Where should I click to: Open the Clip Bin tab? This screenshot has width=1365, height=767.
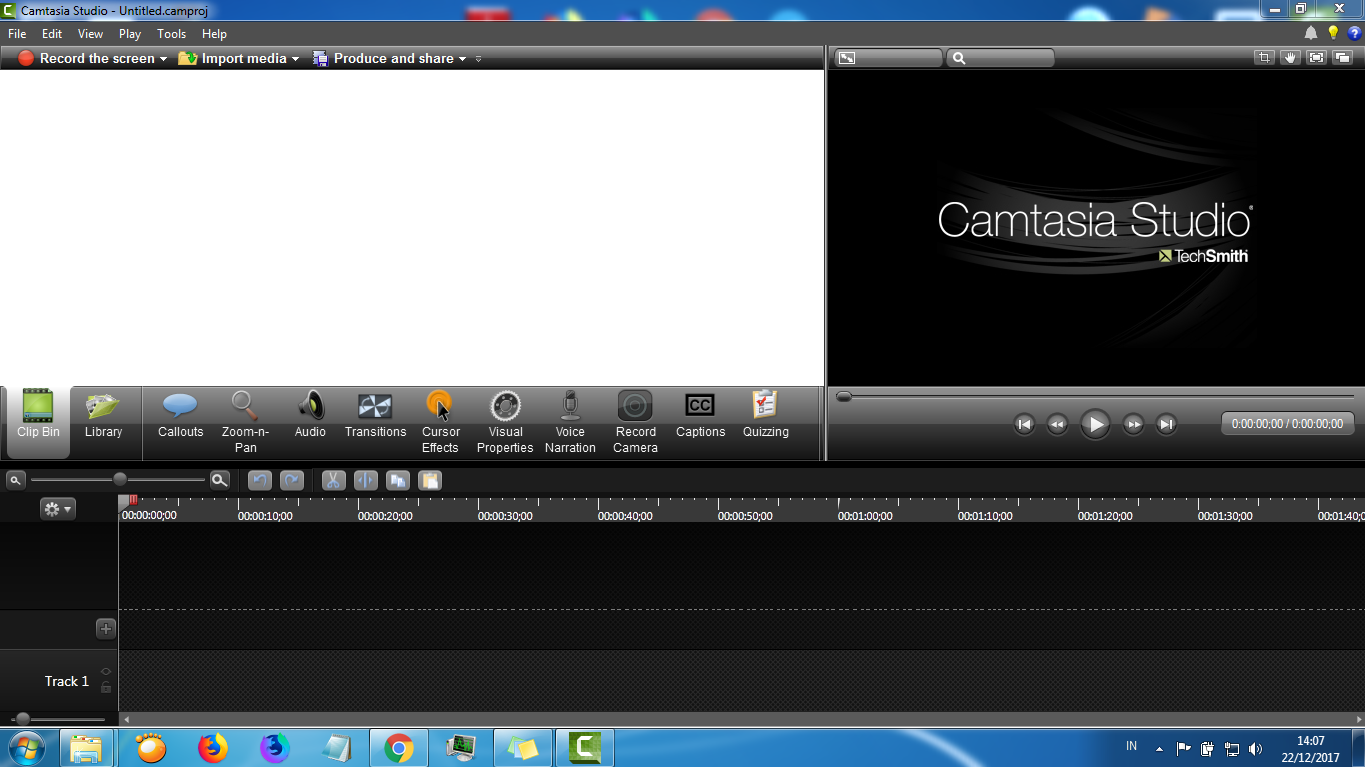coord(38,422)
